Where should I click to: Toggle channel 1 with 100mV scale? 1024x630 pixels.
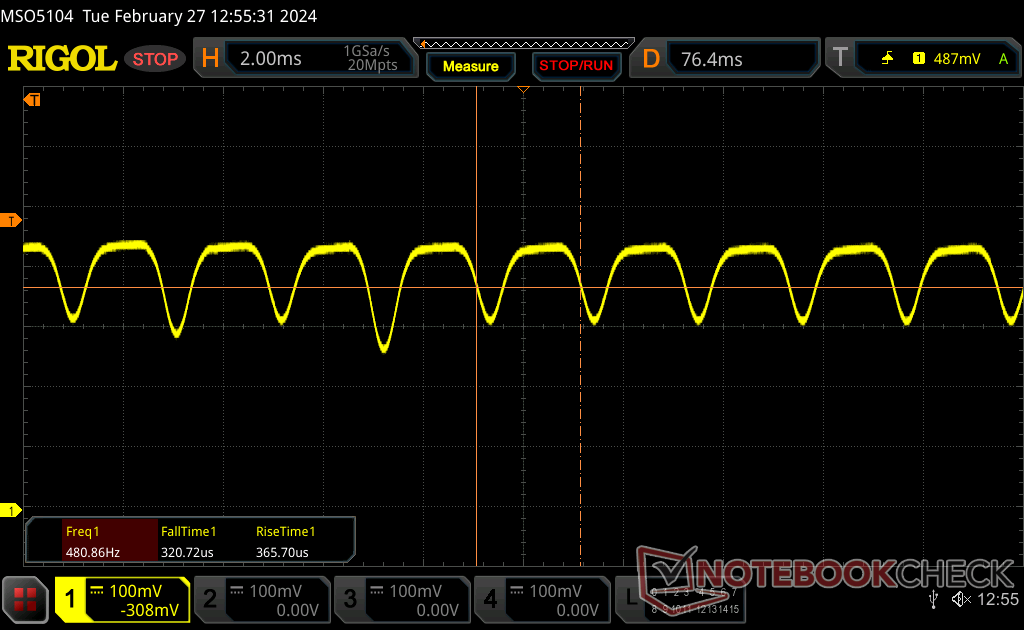tap(122, 600)
